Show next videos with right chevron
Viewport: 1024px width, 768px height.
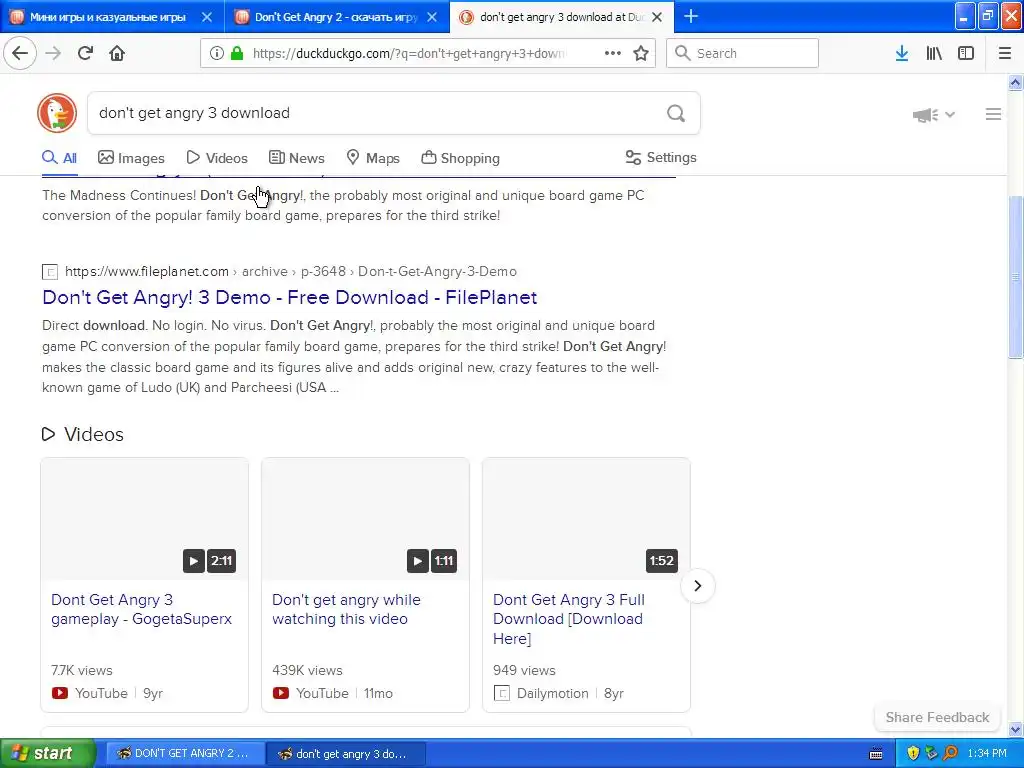697,586
